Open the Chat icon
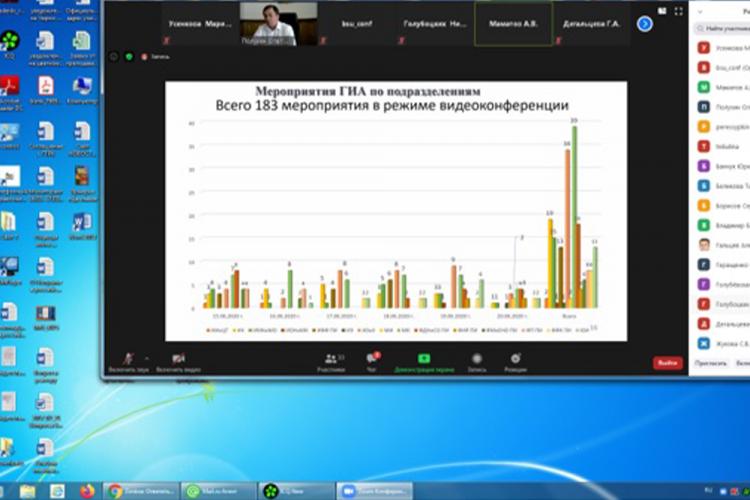This screenshot has height=500, width=750. click(x=373, y=360)
